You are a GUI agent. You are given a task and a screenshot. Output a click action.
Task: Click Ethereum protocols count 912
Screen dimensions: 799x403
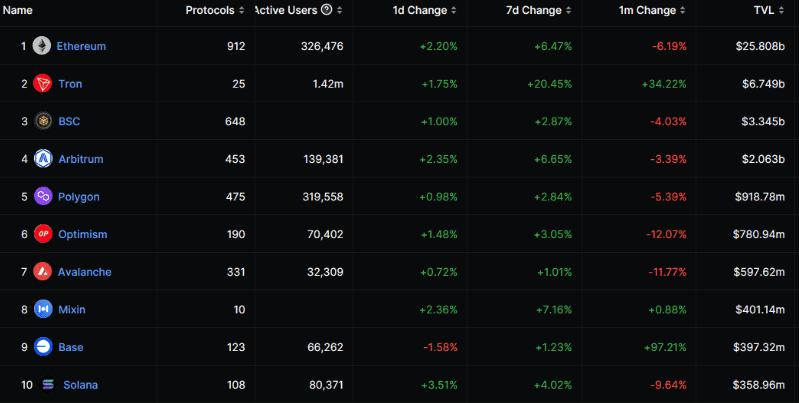pyautogui.click(x=236, y=46)
